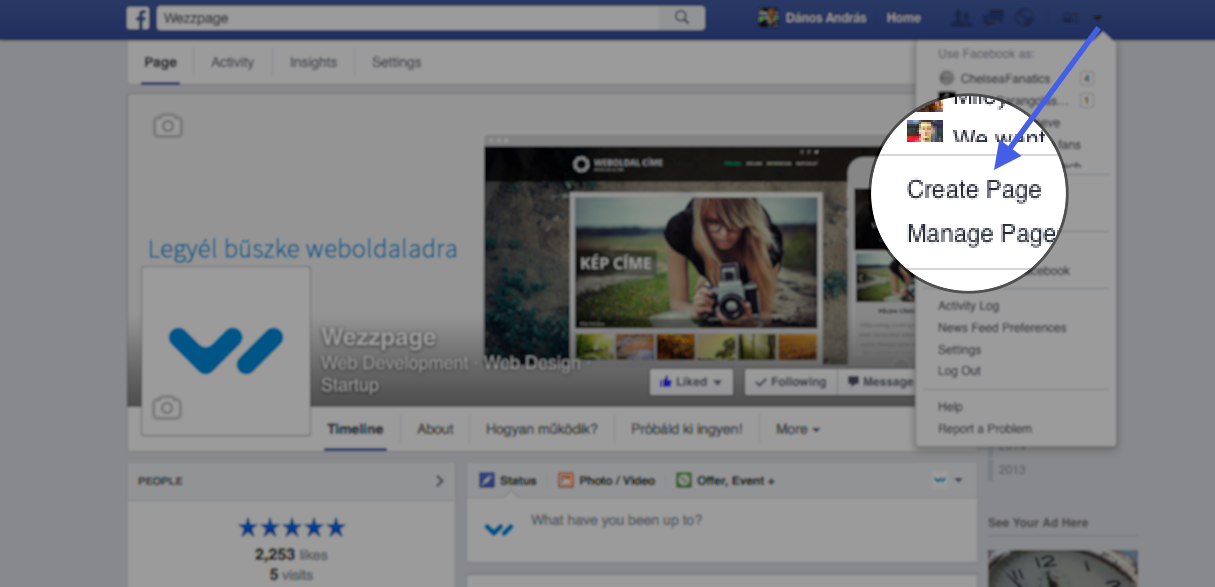Open the Próbáld ki ingyen! tab

pyautogui.click(x=687, y=429)
